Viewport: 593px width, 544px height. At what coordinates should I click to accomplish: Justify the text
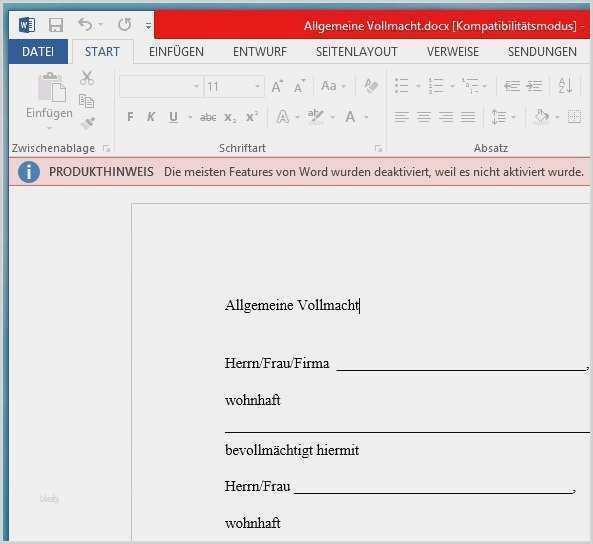point(468,117)
